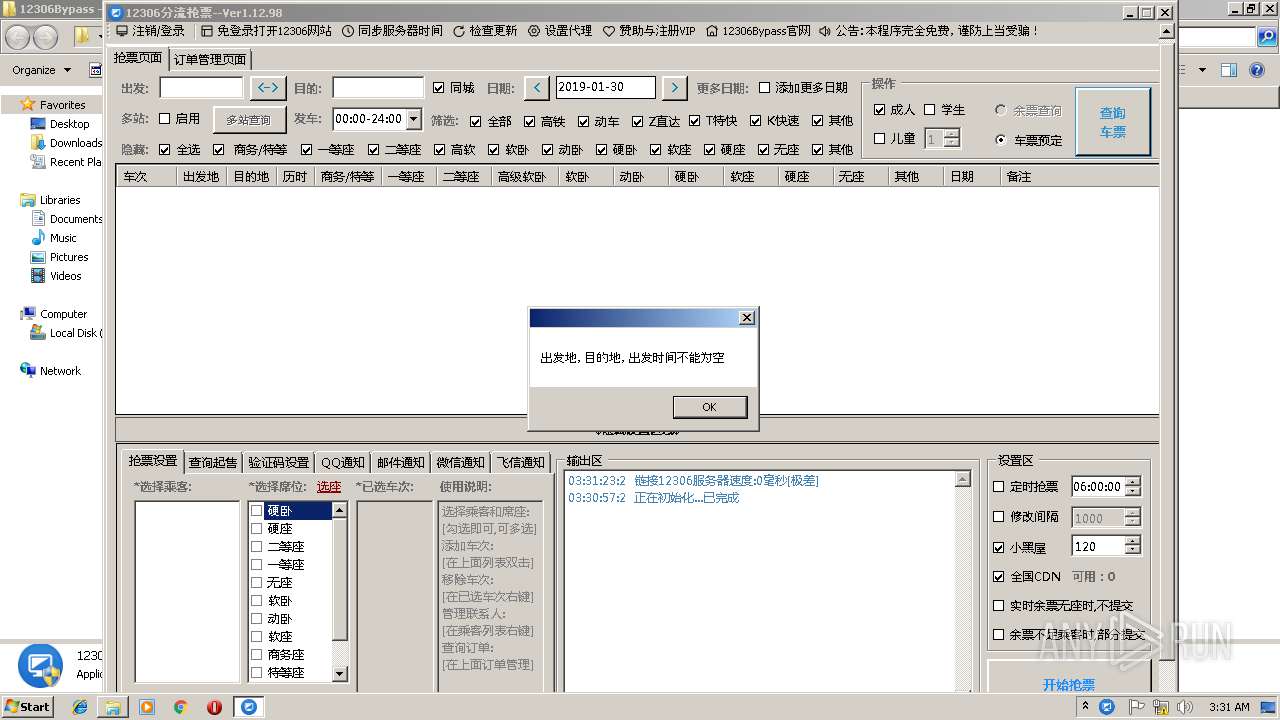
Task: Click 查询车票 button
Action: [1113, 122]
